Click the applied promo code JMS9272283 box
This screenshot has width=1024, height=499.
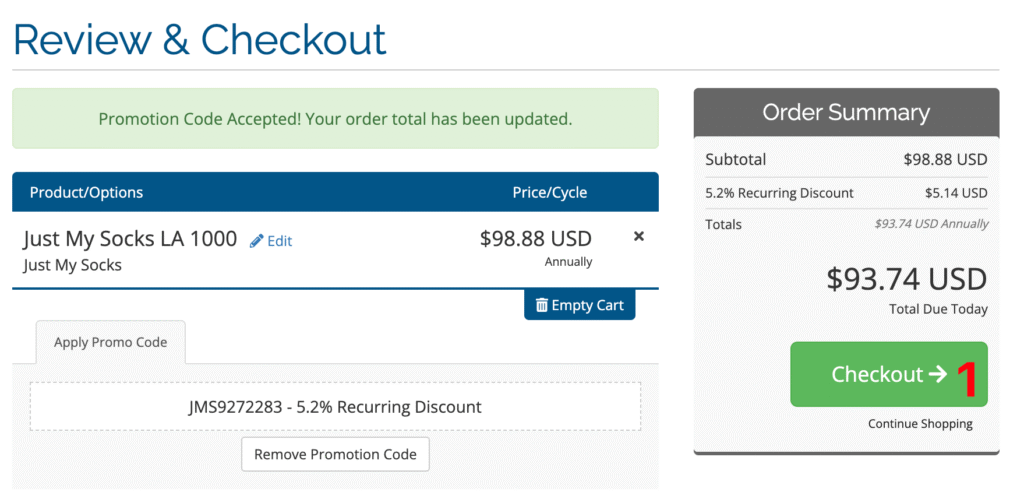pyautogui.click(x=335, y=406)
